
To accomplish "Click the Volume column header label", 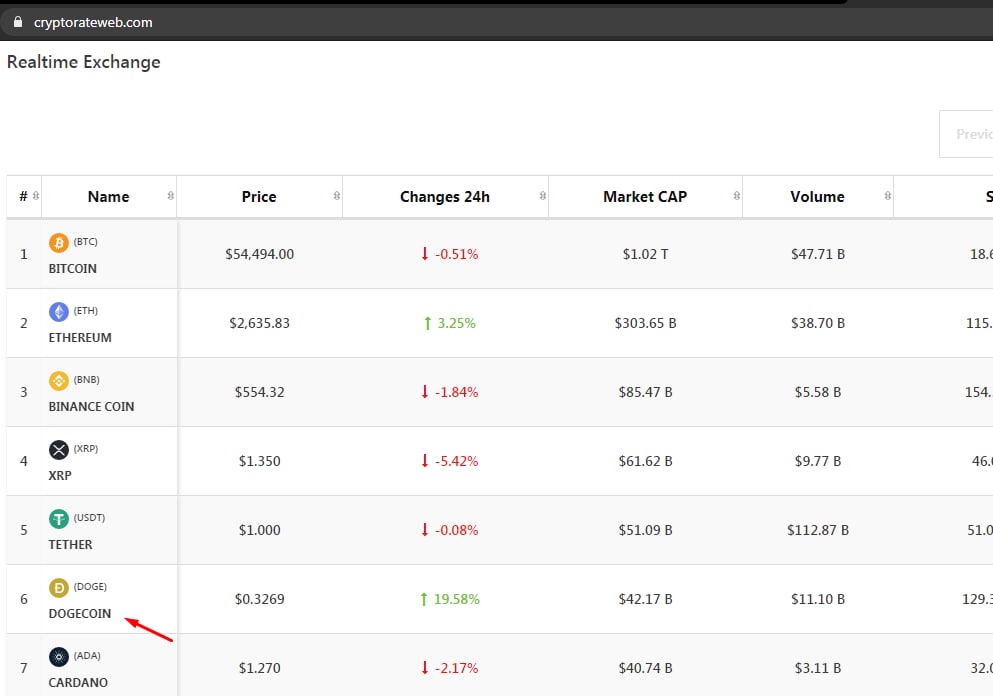I will pyautogui.click(x=817, y=197).
